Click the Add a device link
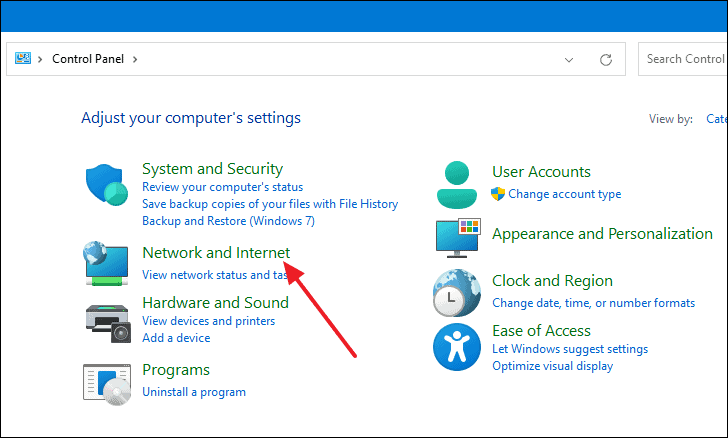Viewport: 728px width, 438px height. 176,338
